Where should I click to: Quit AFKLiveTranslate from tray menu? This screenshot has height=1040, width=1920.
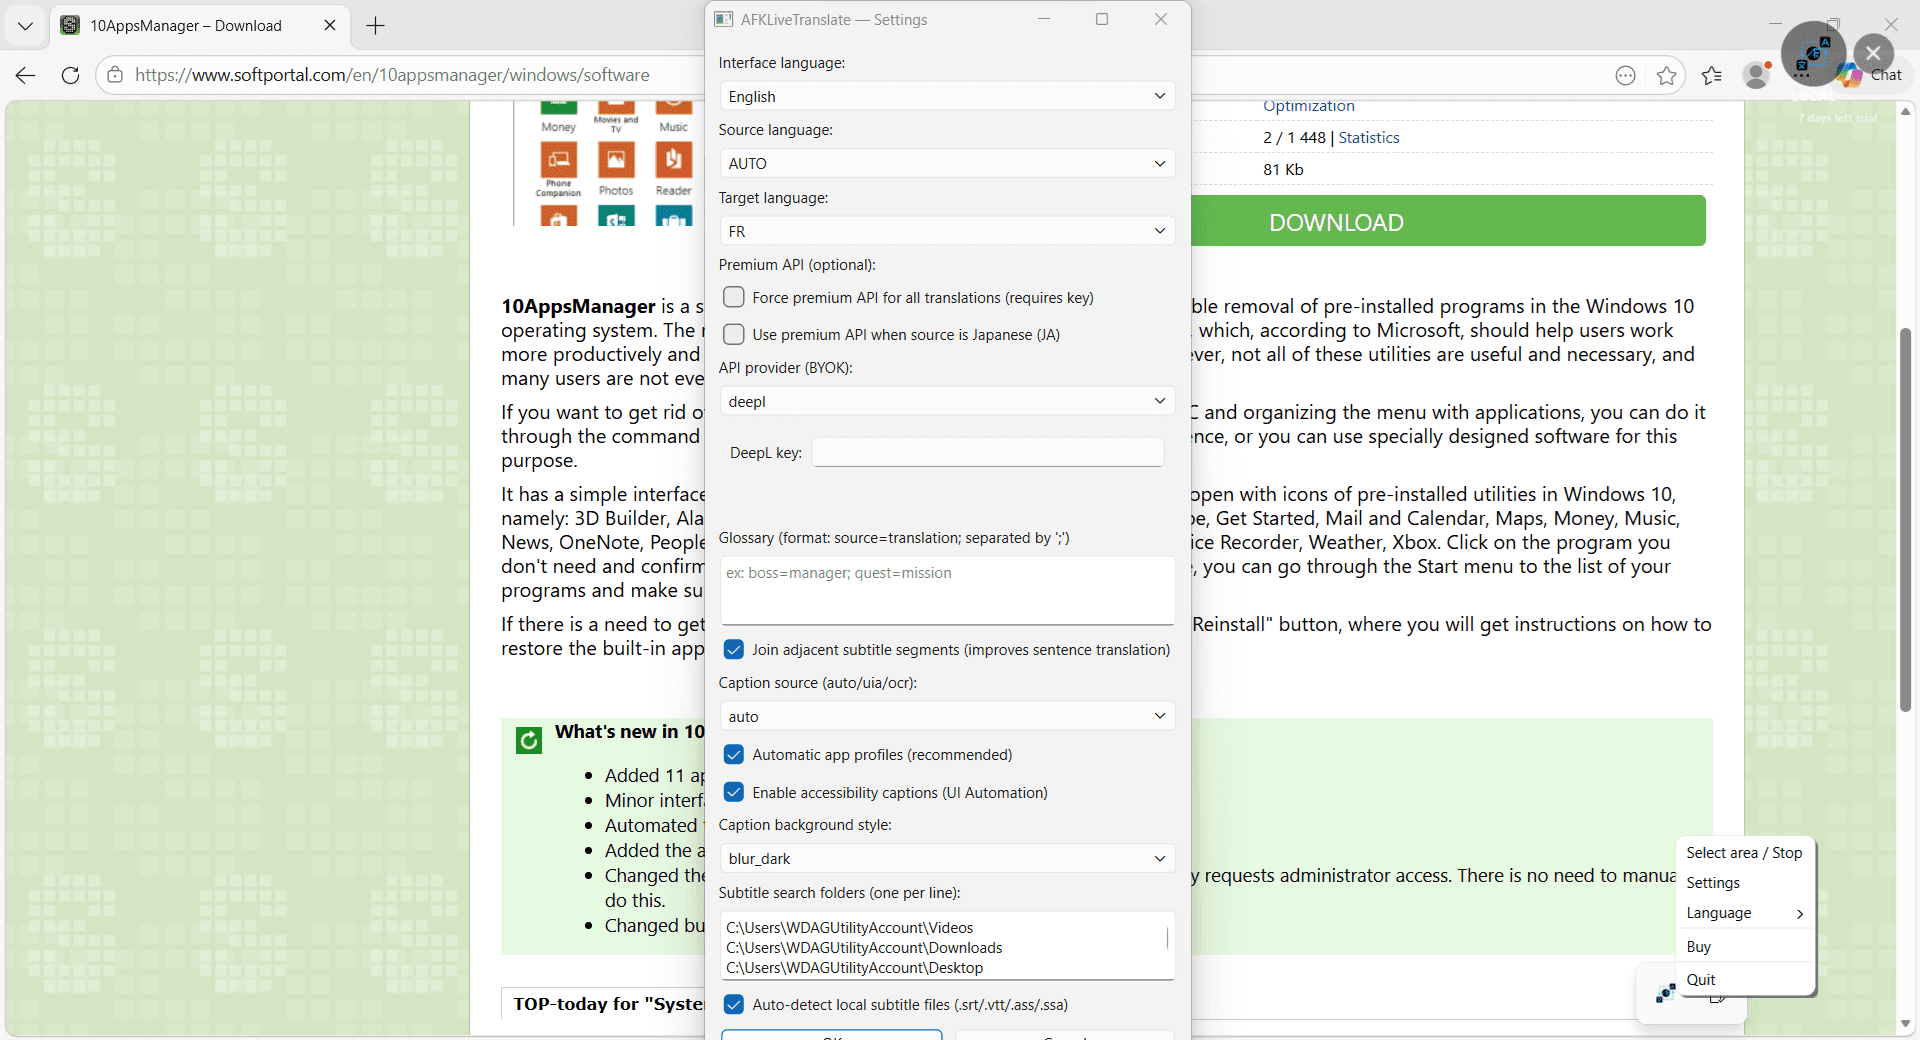coord(1745,980)
